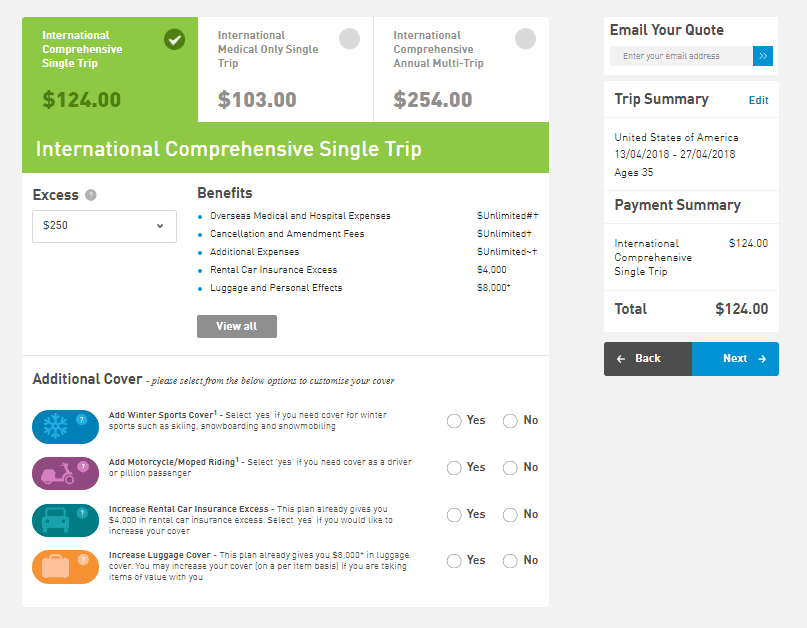The image size is (807, 628).
Task: Open the Excess help question mark
Action: point(91,196)
